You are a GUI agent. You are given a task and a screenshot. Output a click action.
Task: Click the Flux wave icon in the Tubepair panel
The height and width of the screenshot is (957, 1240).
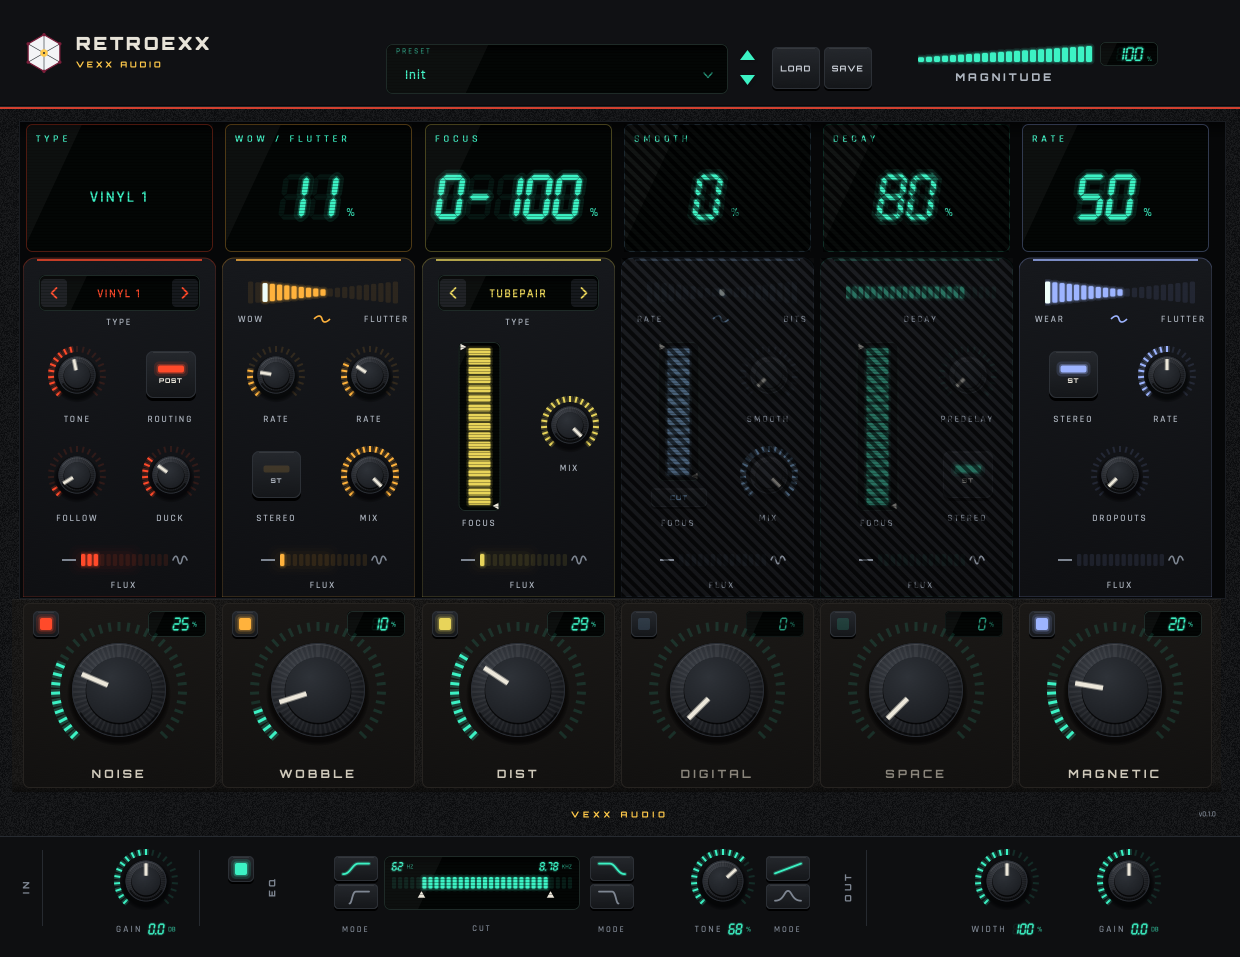579,560
